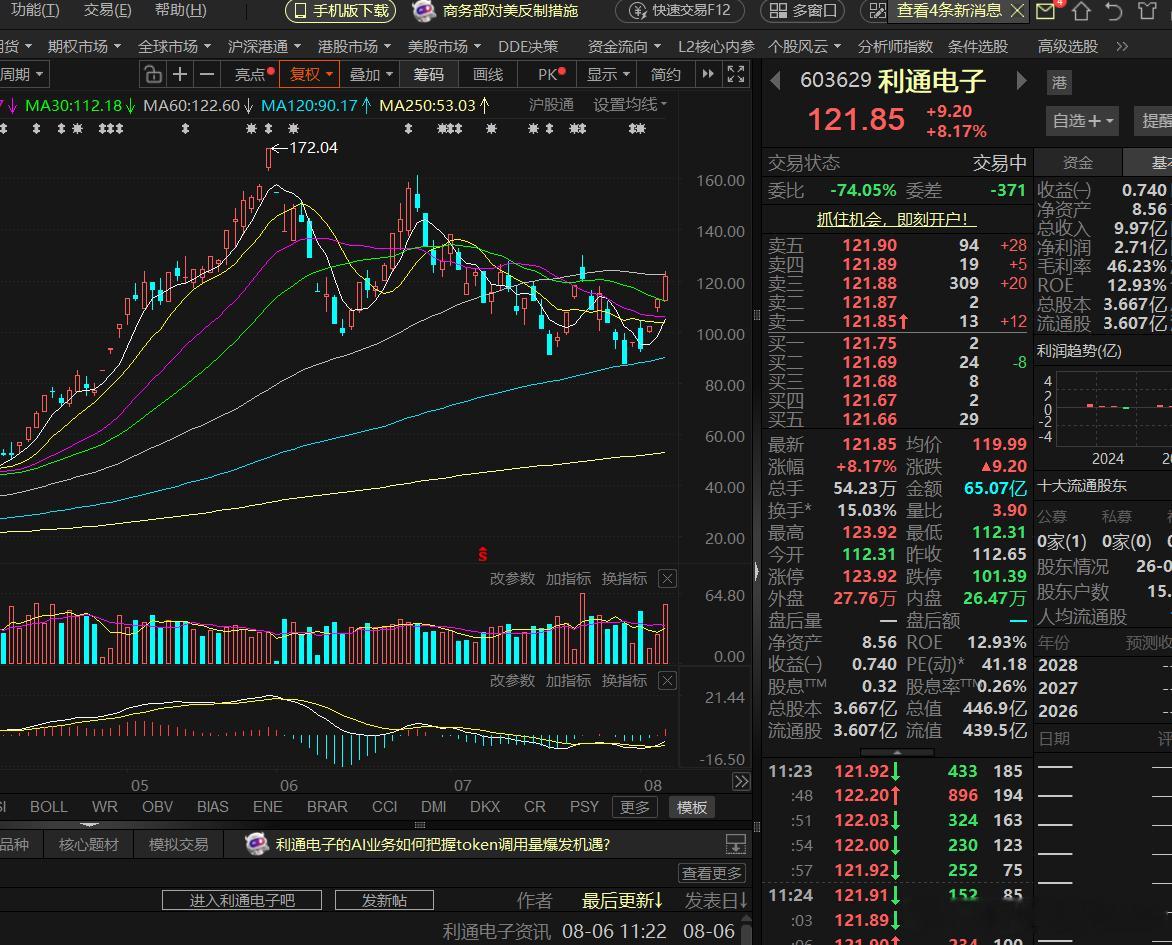Expand 资金流向 menu
1172x945 pixels.
tap(624, 46)
